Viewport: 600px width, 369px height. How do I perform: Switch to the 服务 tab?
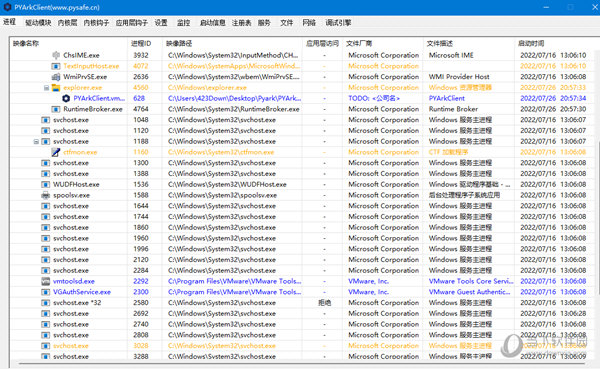[x=264, y=23]
